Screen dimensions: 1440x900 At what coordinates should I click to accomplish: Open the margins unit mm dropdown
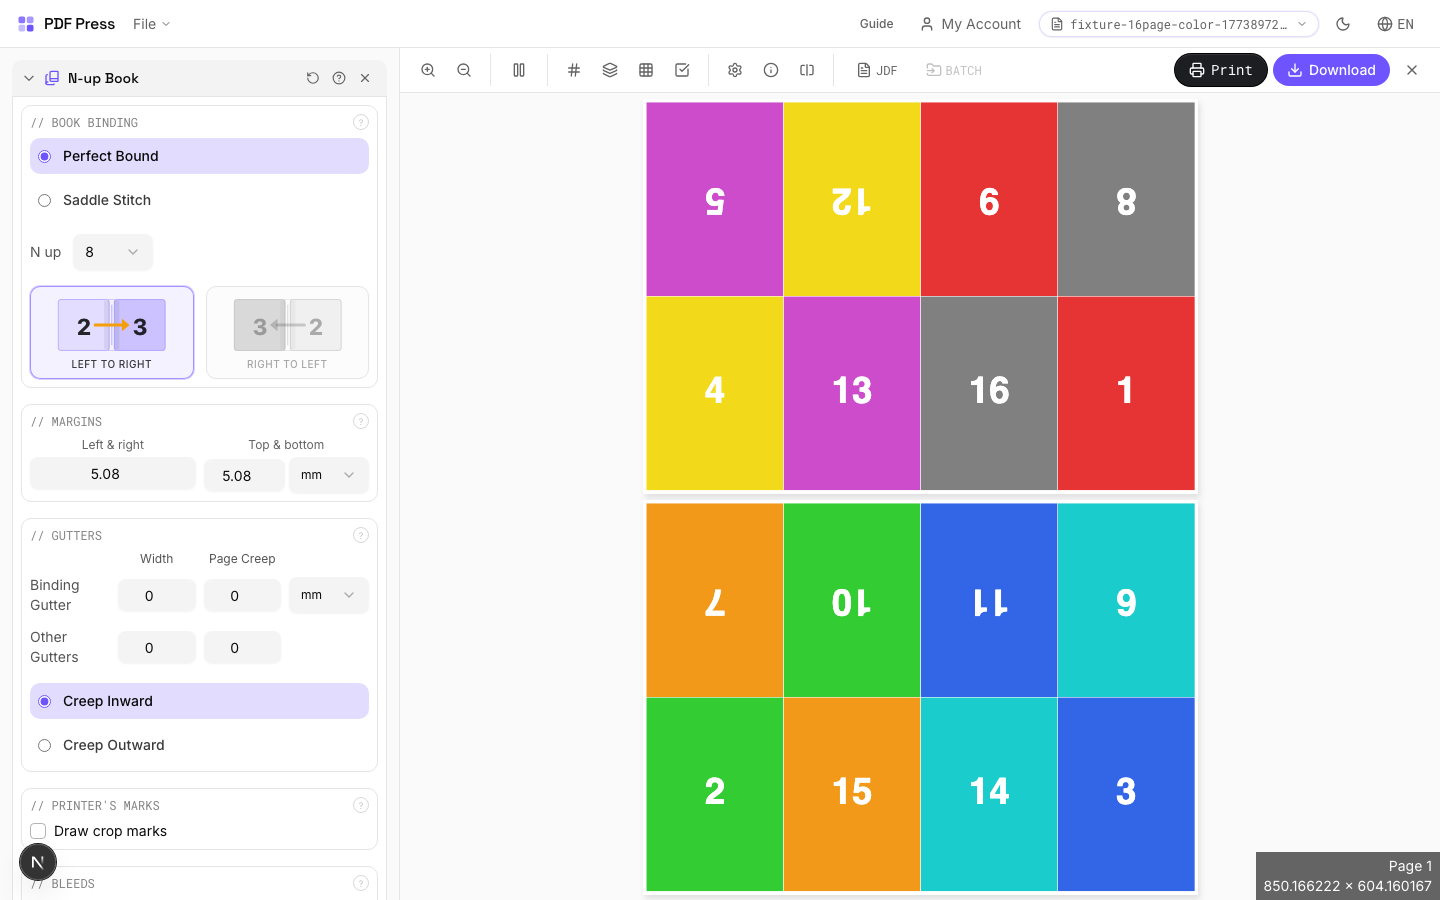[x=328, y=475]
